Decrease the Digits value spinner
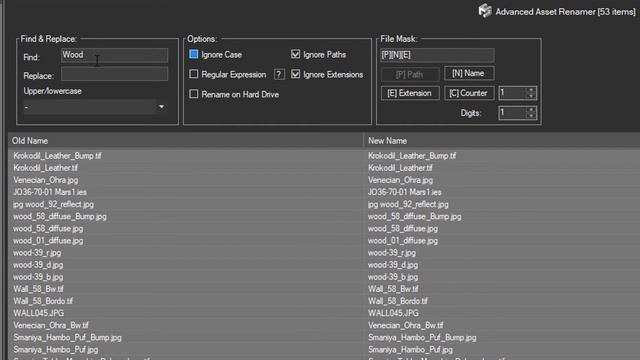Screen dimensions: 640x360 (531, 116)
